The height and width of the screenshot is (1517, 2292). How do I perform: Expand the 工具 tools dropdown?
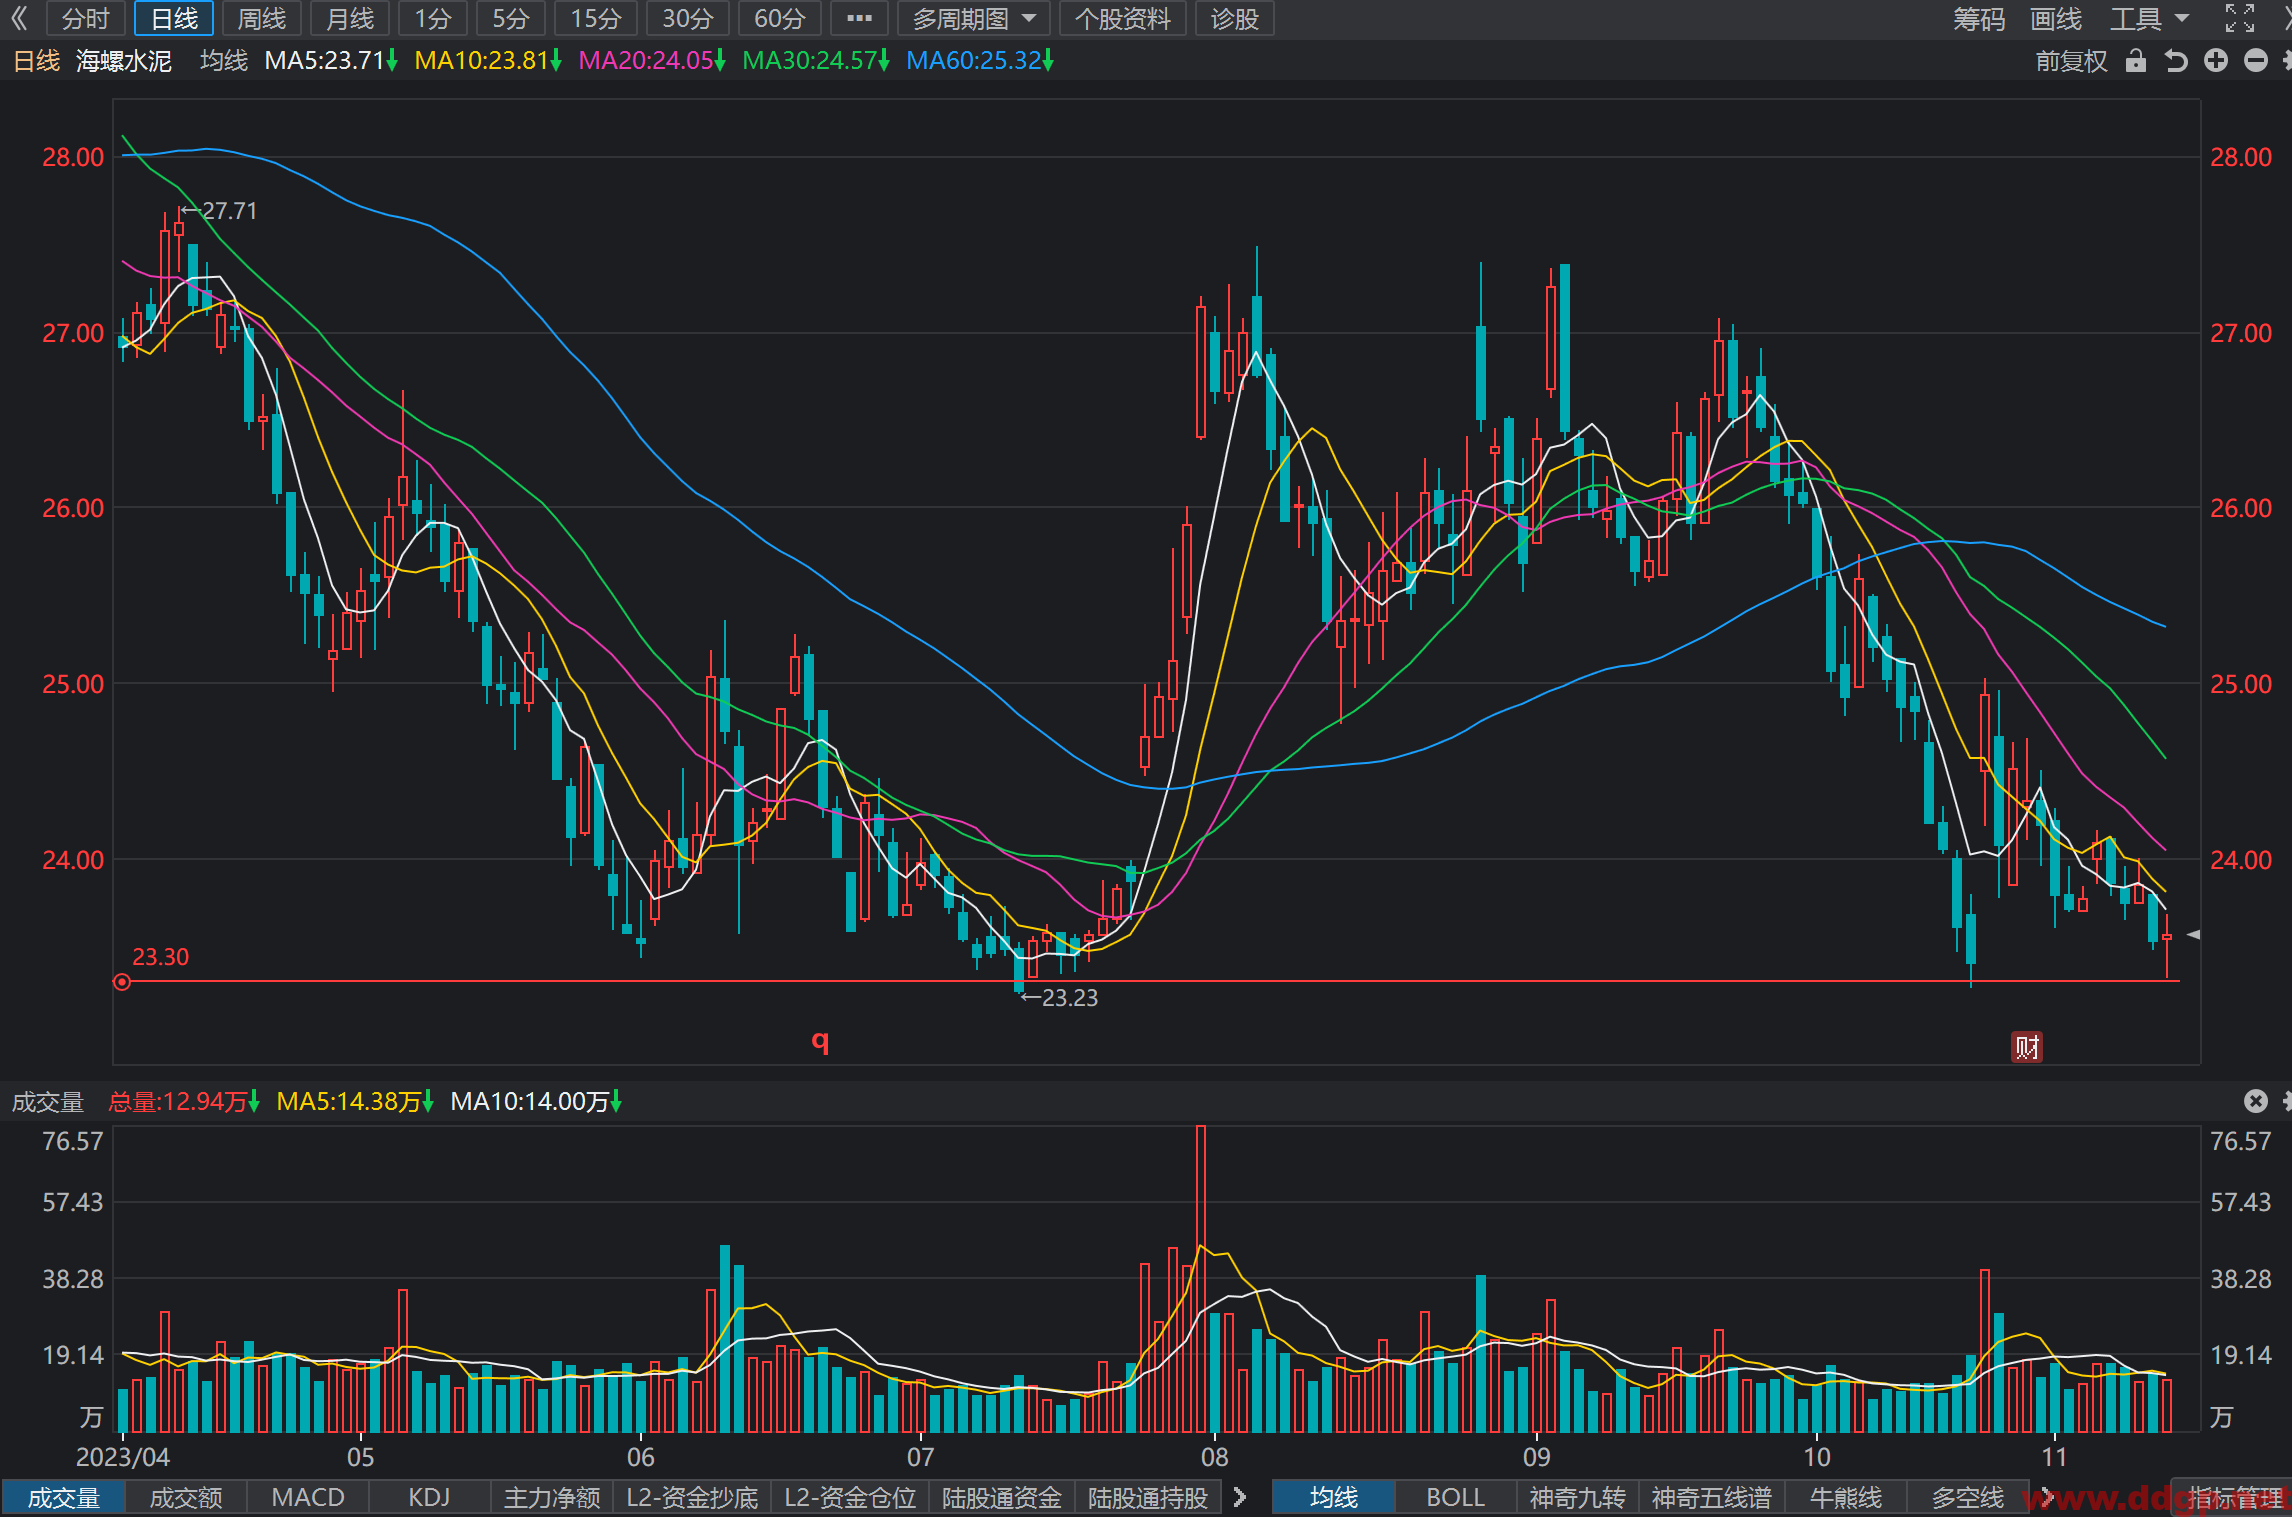coord(2149,18)
